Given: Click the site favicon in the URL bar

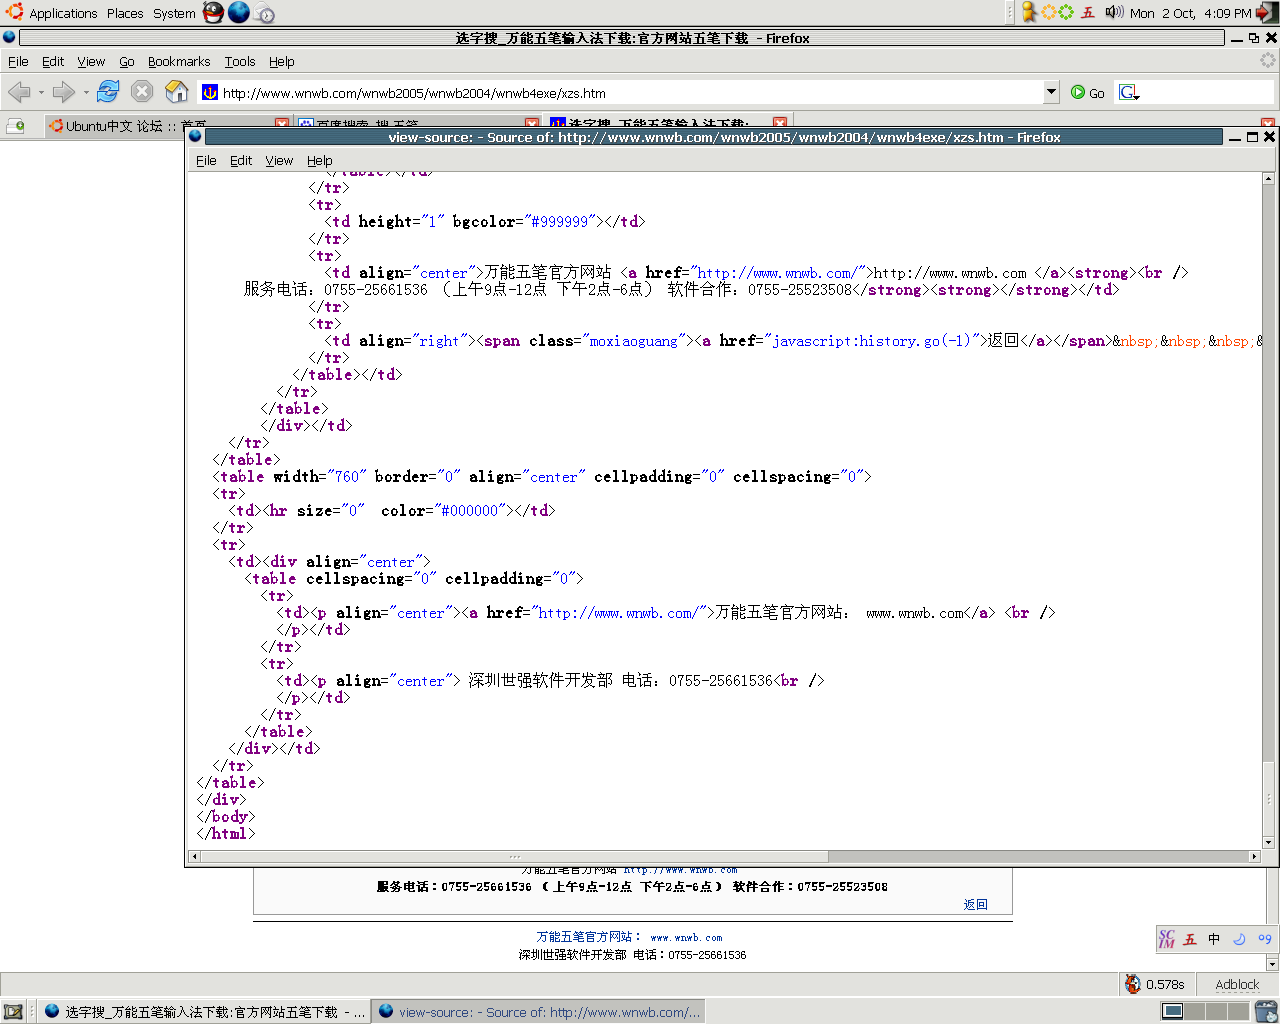Looking at the screenshot, I should 210,92.
